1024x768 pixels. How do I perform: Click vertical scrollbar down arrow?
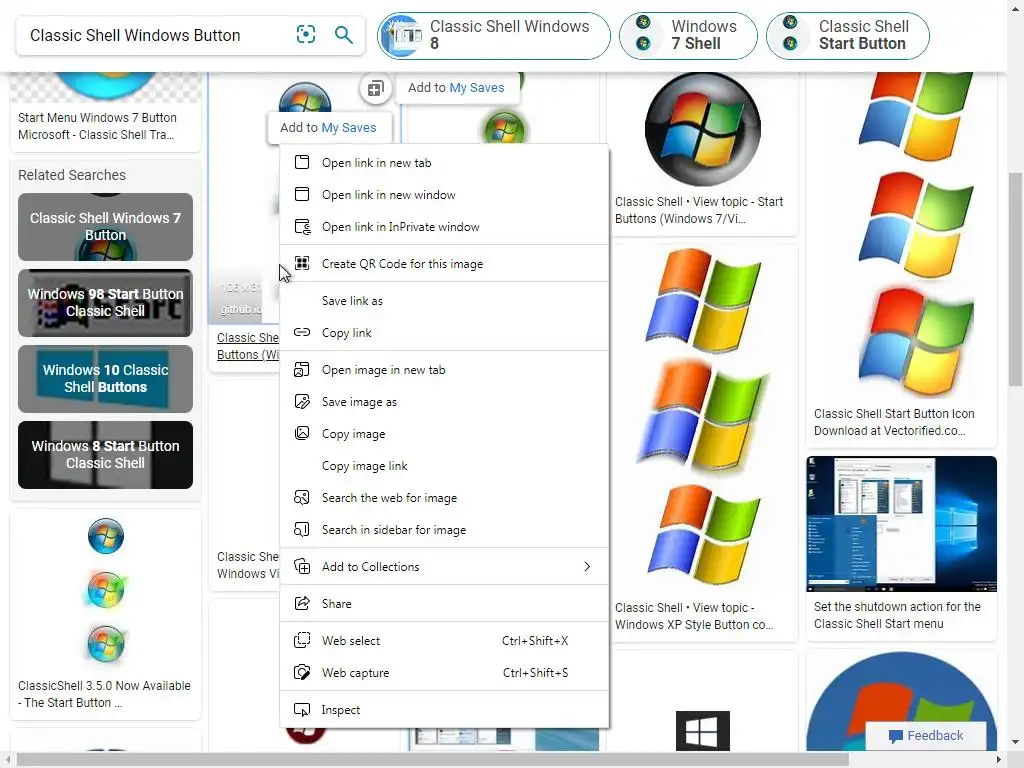[1015, 742]
